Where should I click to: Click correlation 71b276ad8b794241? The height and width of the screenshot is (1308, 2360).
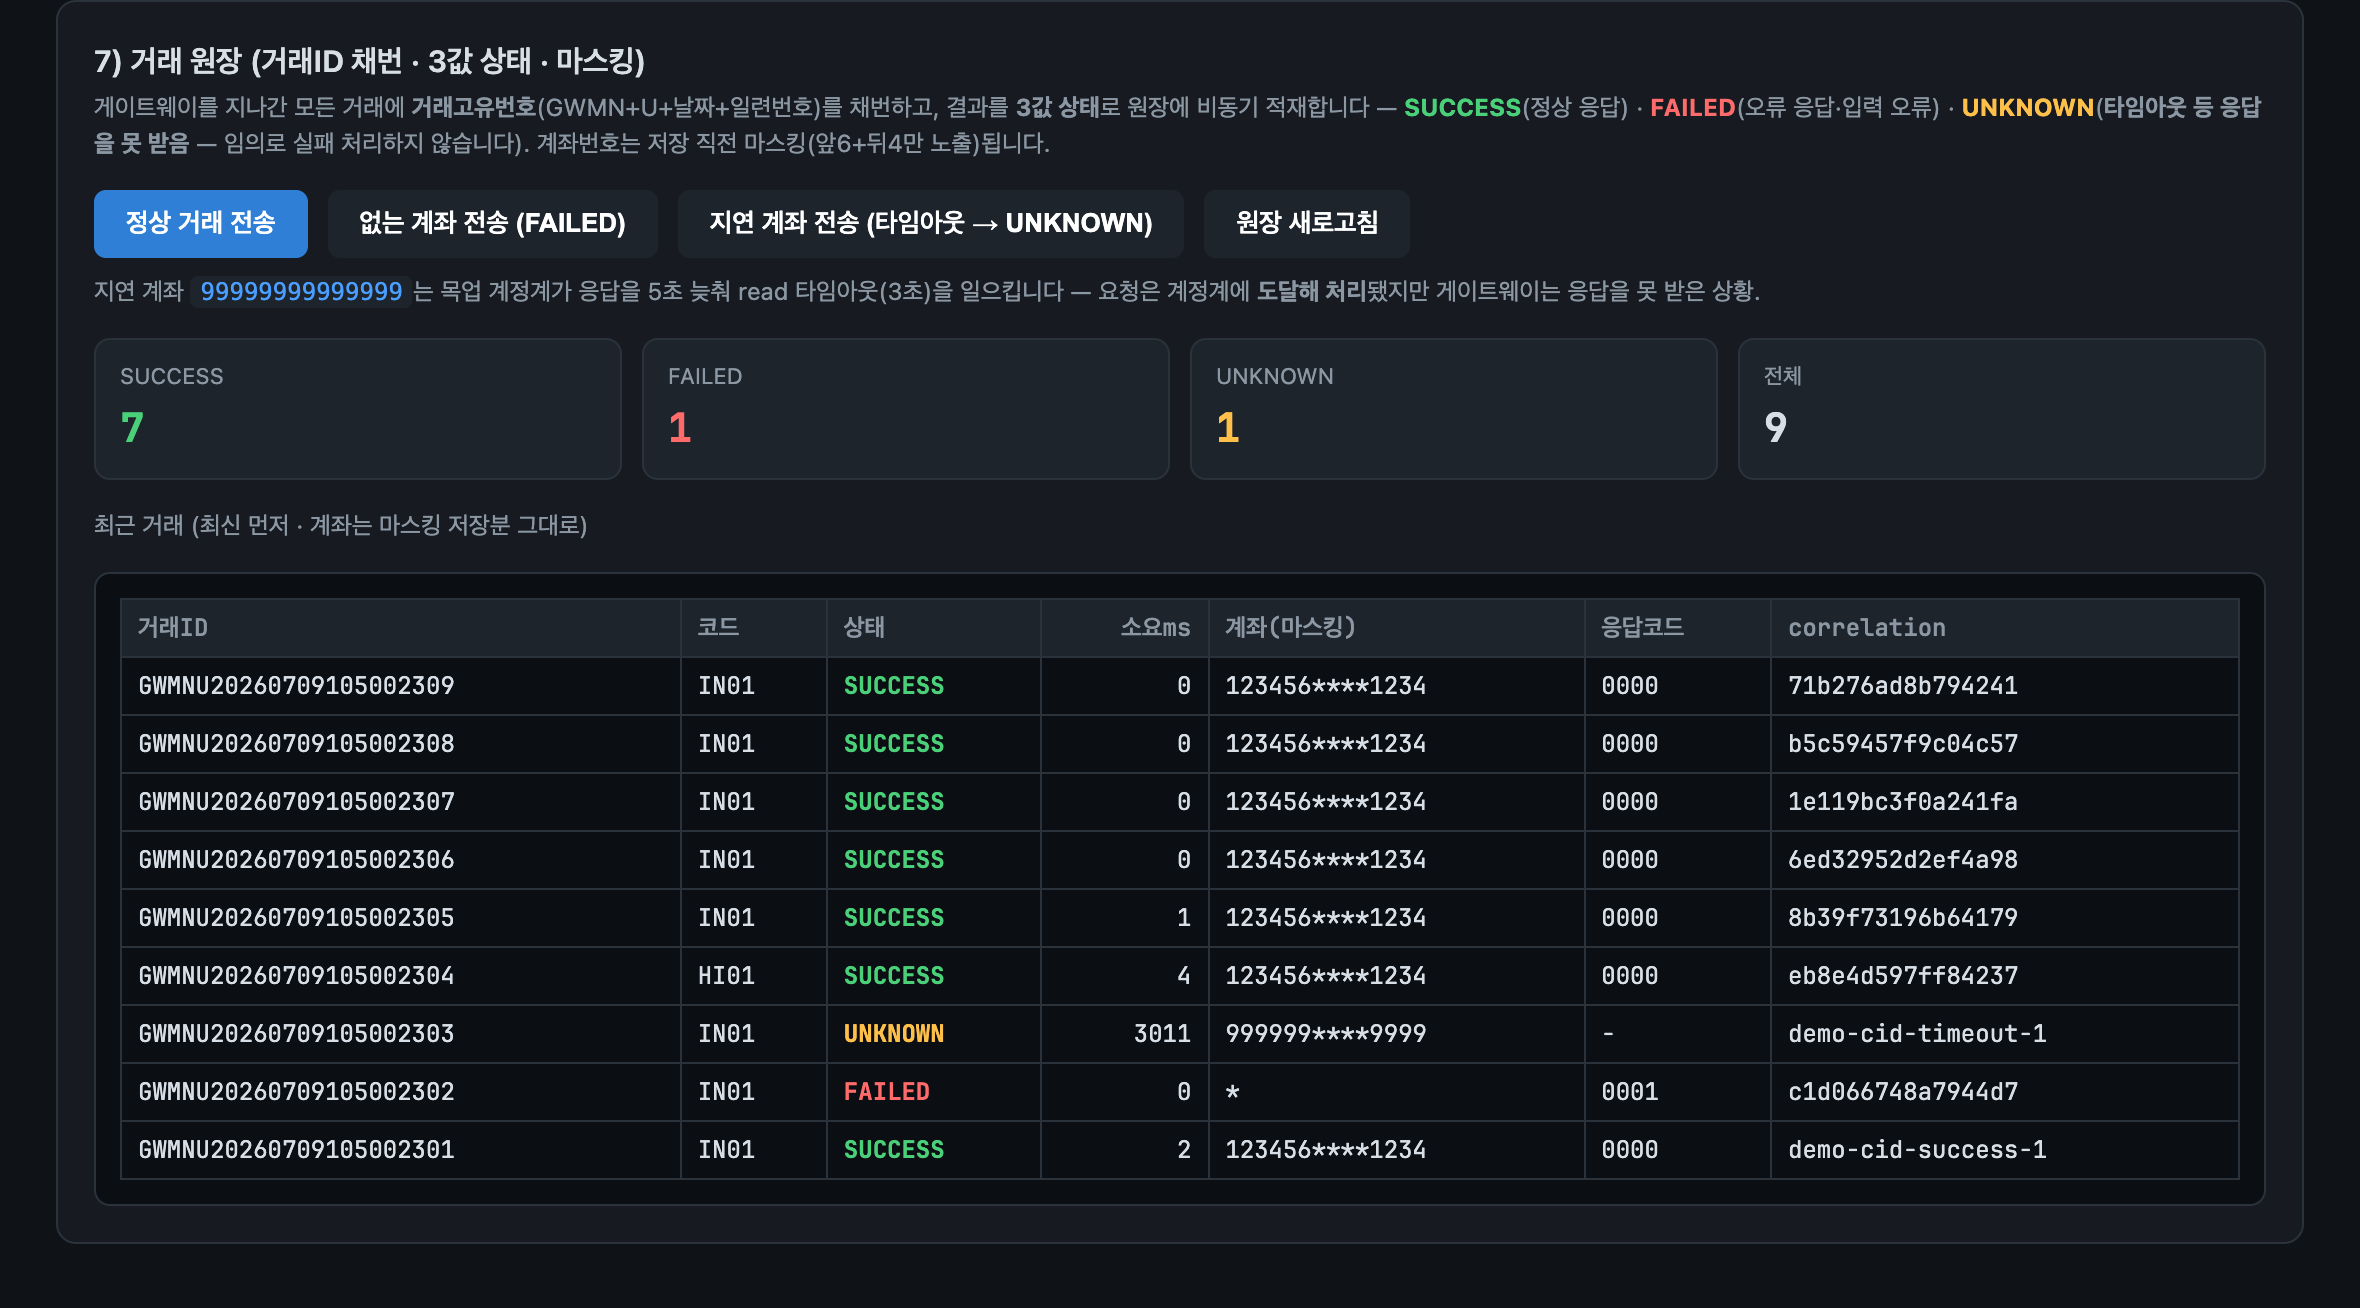click(x=1903, y=686)
